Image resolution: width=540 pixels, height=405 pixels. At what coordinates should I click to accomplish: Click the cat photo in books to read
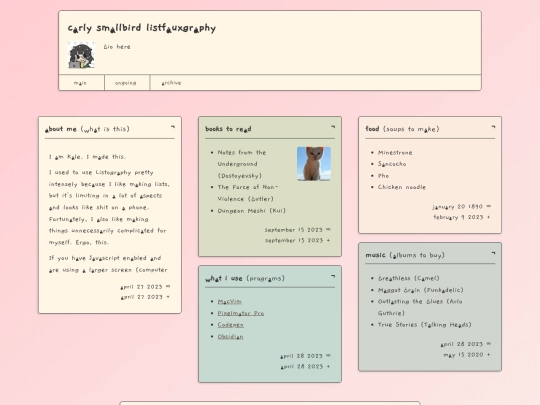tap(314, 164)
